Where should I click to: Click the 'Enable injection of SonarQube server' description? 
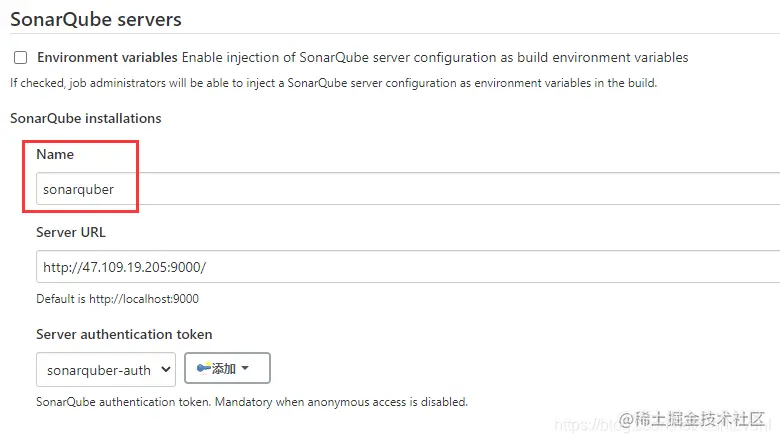(x=435, y=58)
